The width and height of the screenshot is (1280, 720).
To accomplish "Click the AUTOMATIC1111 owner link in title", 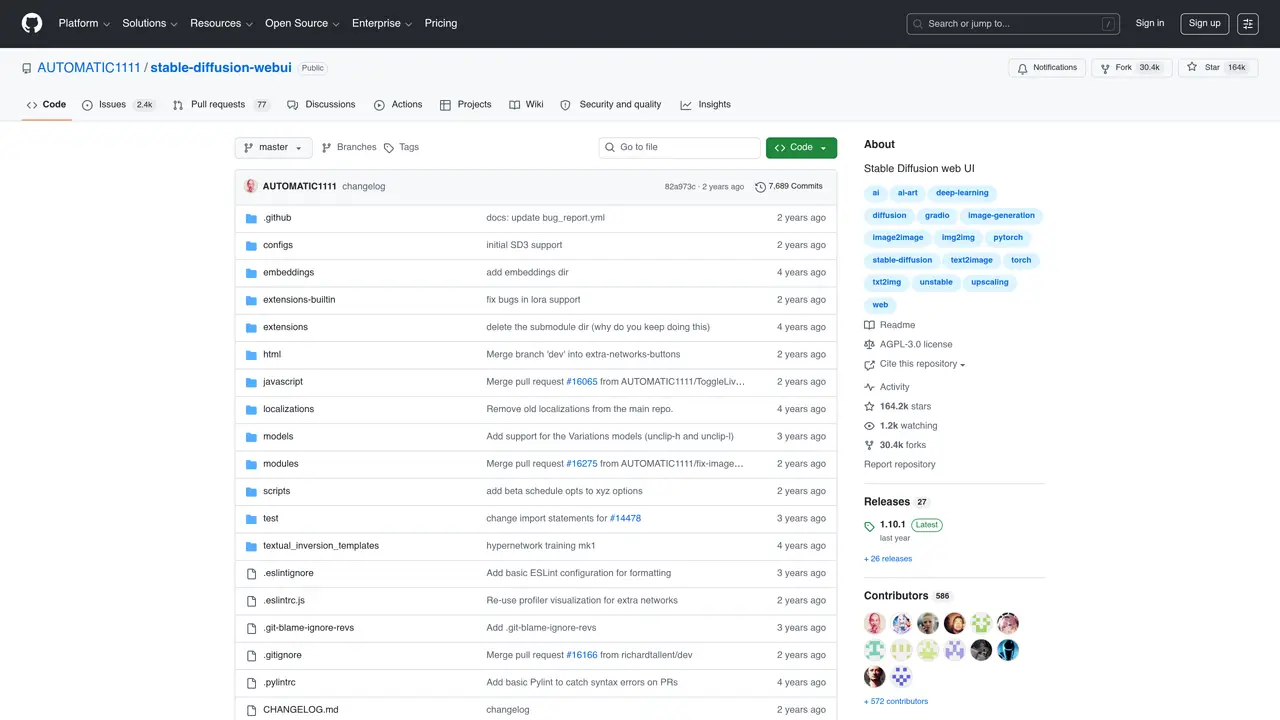I will [x=89, y=68].
